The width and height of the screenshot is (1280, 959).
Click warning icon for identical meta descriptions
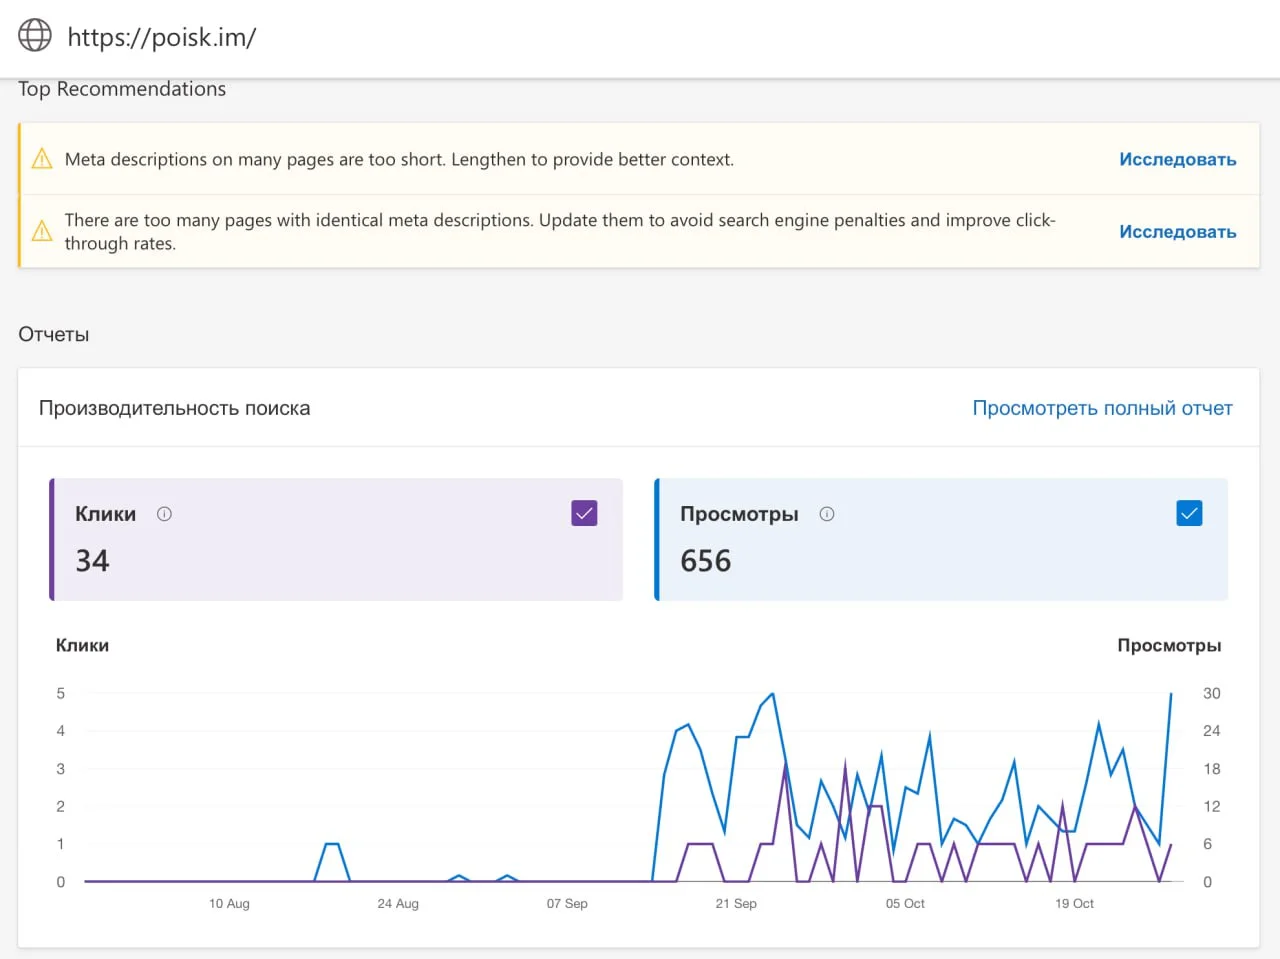42,231
